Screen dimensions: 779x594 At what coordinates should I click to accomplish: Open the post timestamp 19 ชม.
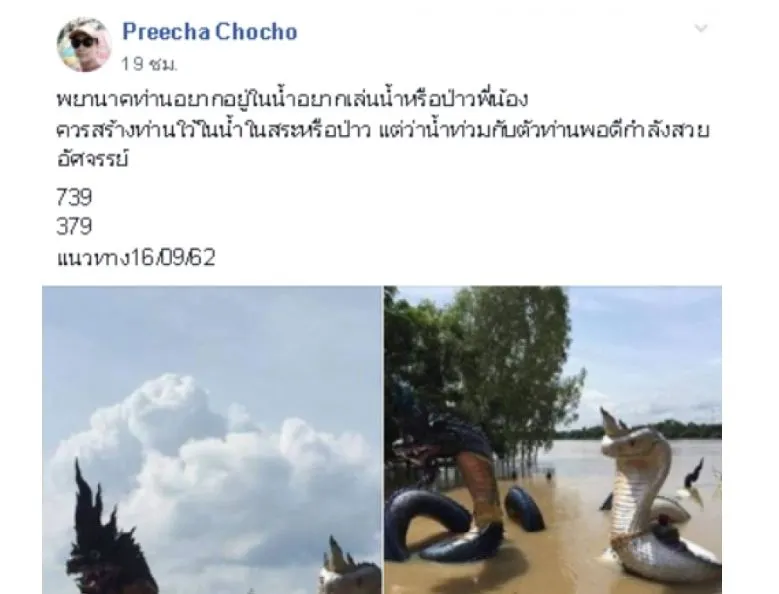tap(150, 64)
